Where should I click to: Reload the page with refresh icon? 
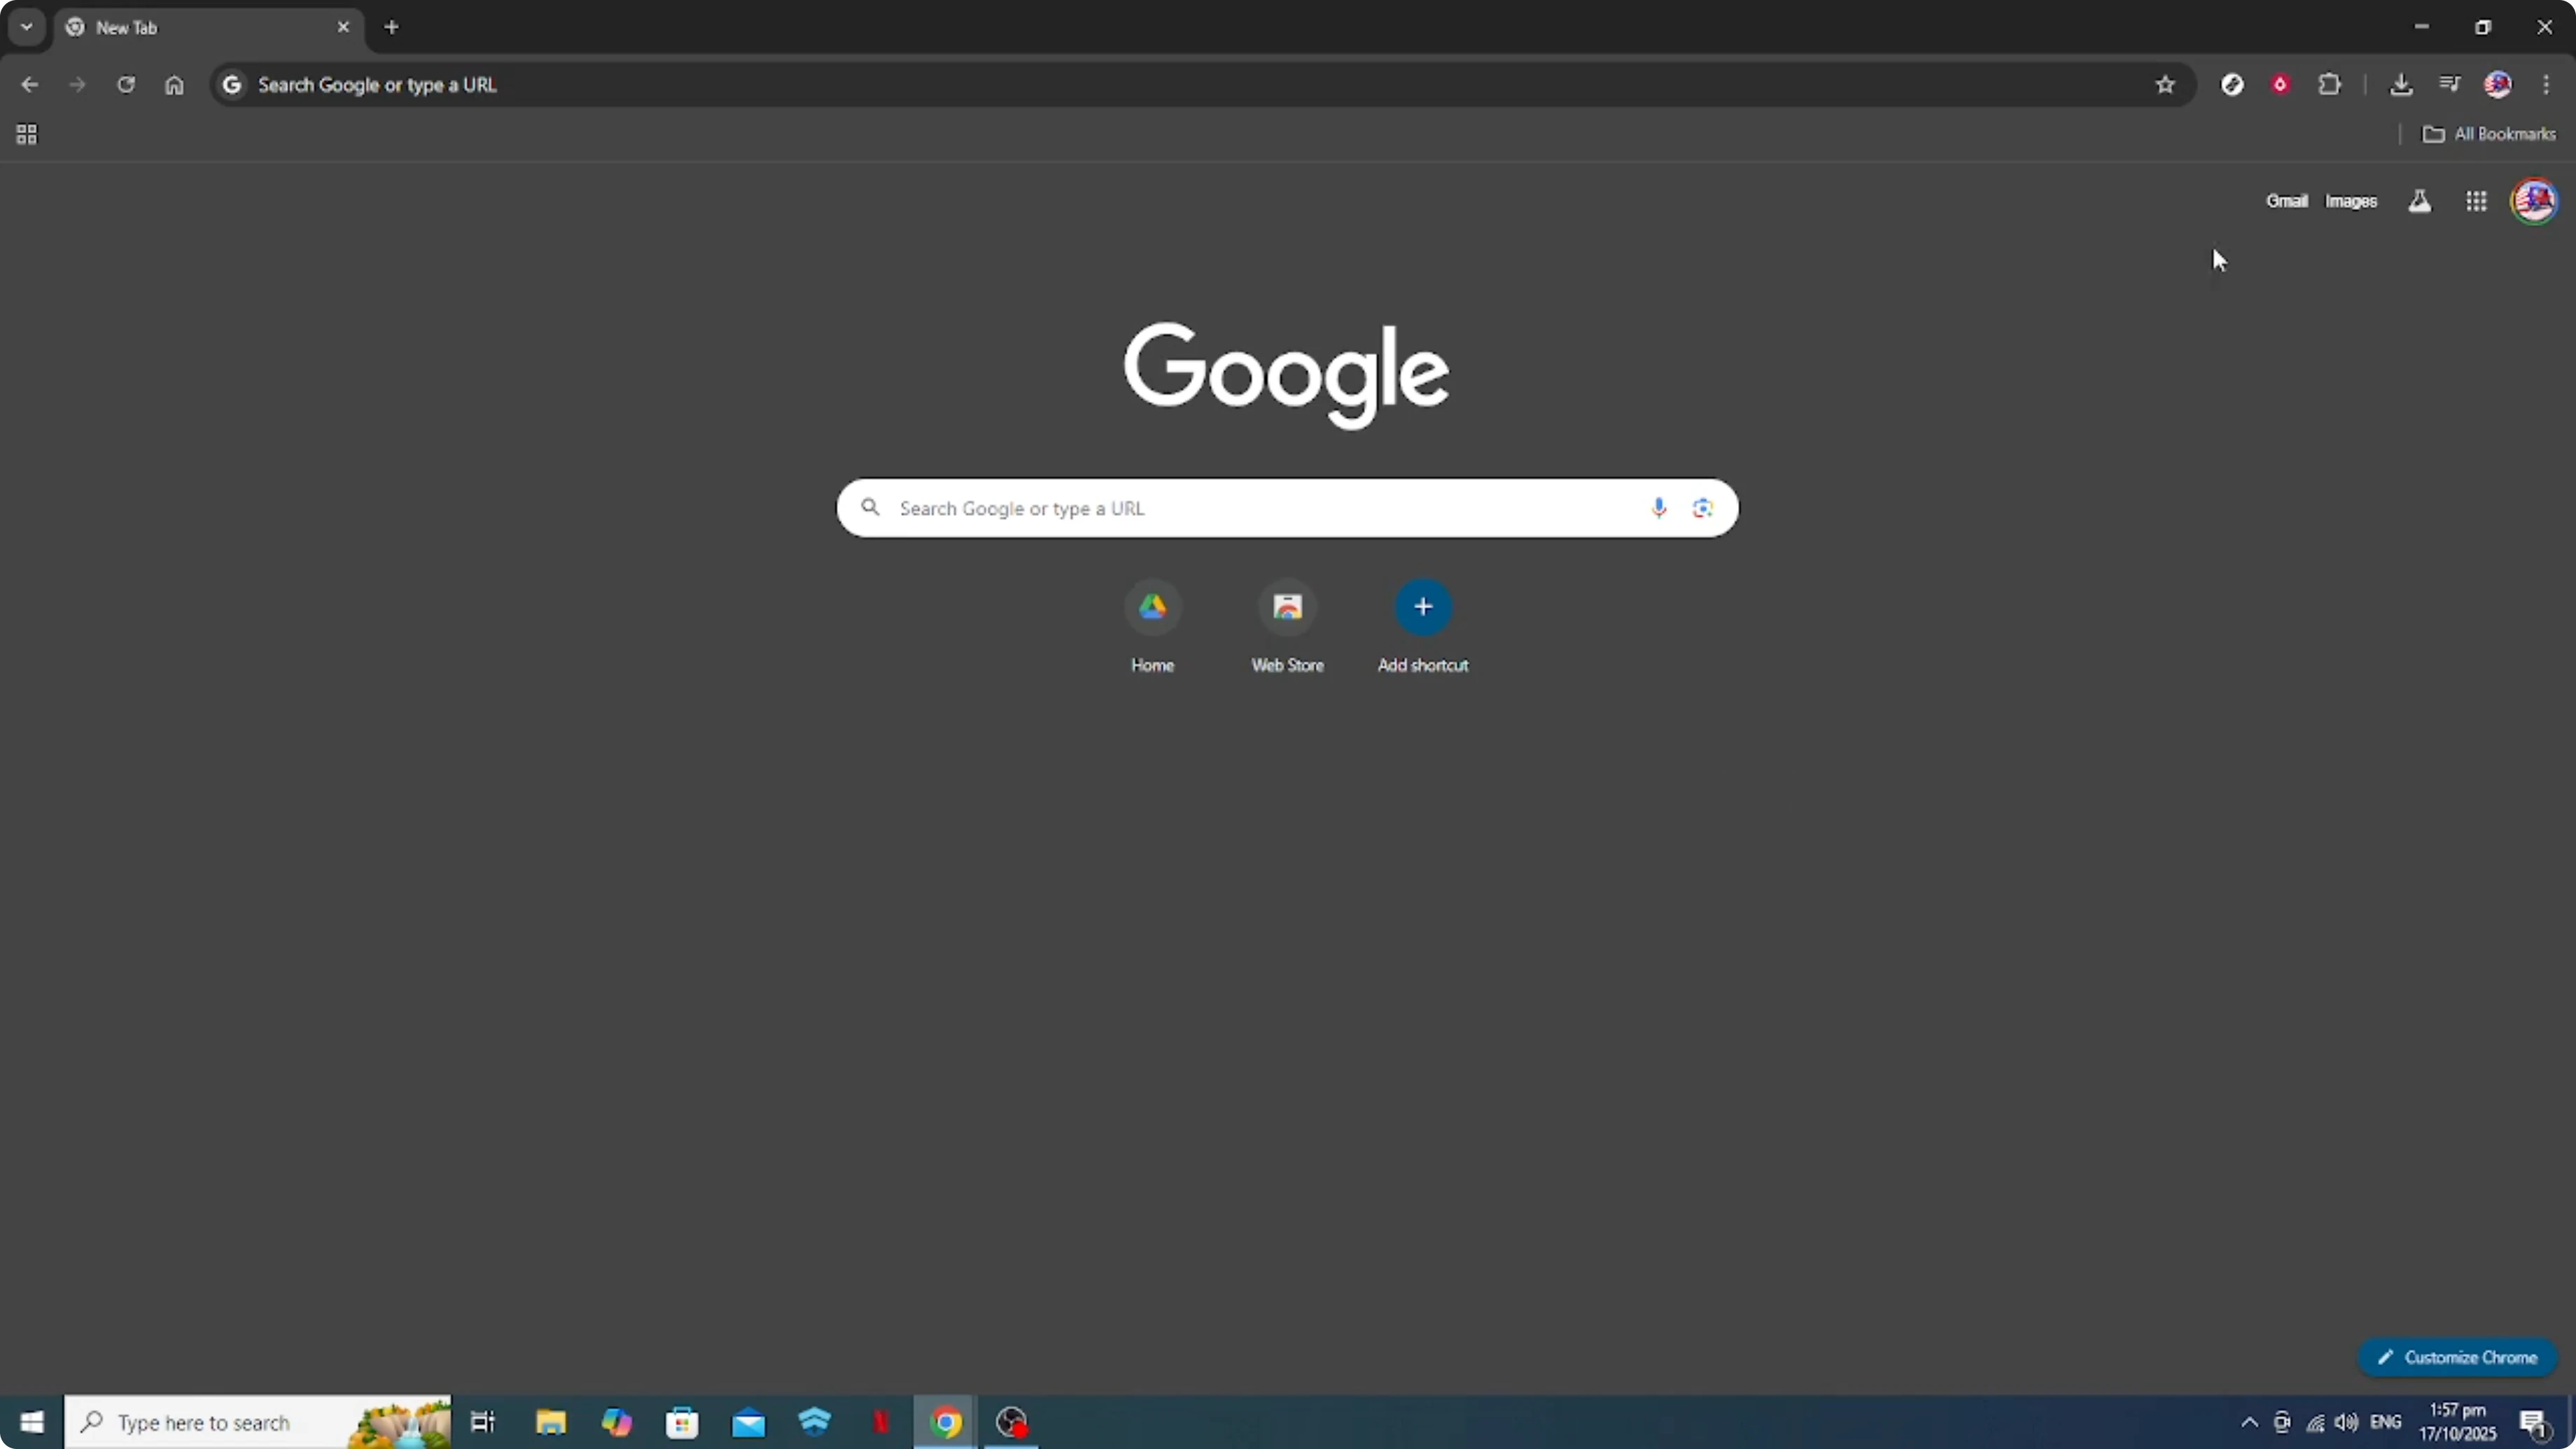click(x=125, y=85)
